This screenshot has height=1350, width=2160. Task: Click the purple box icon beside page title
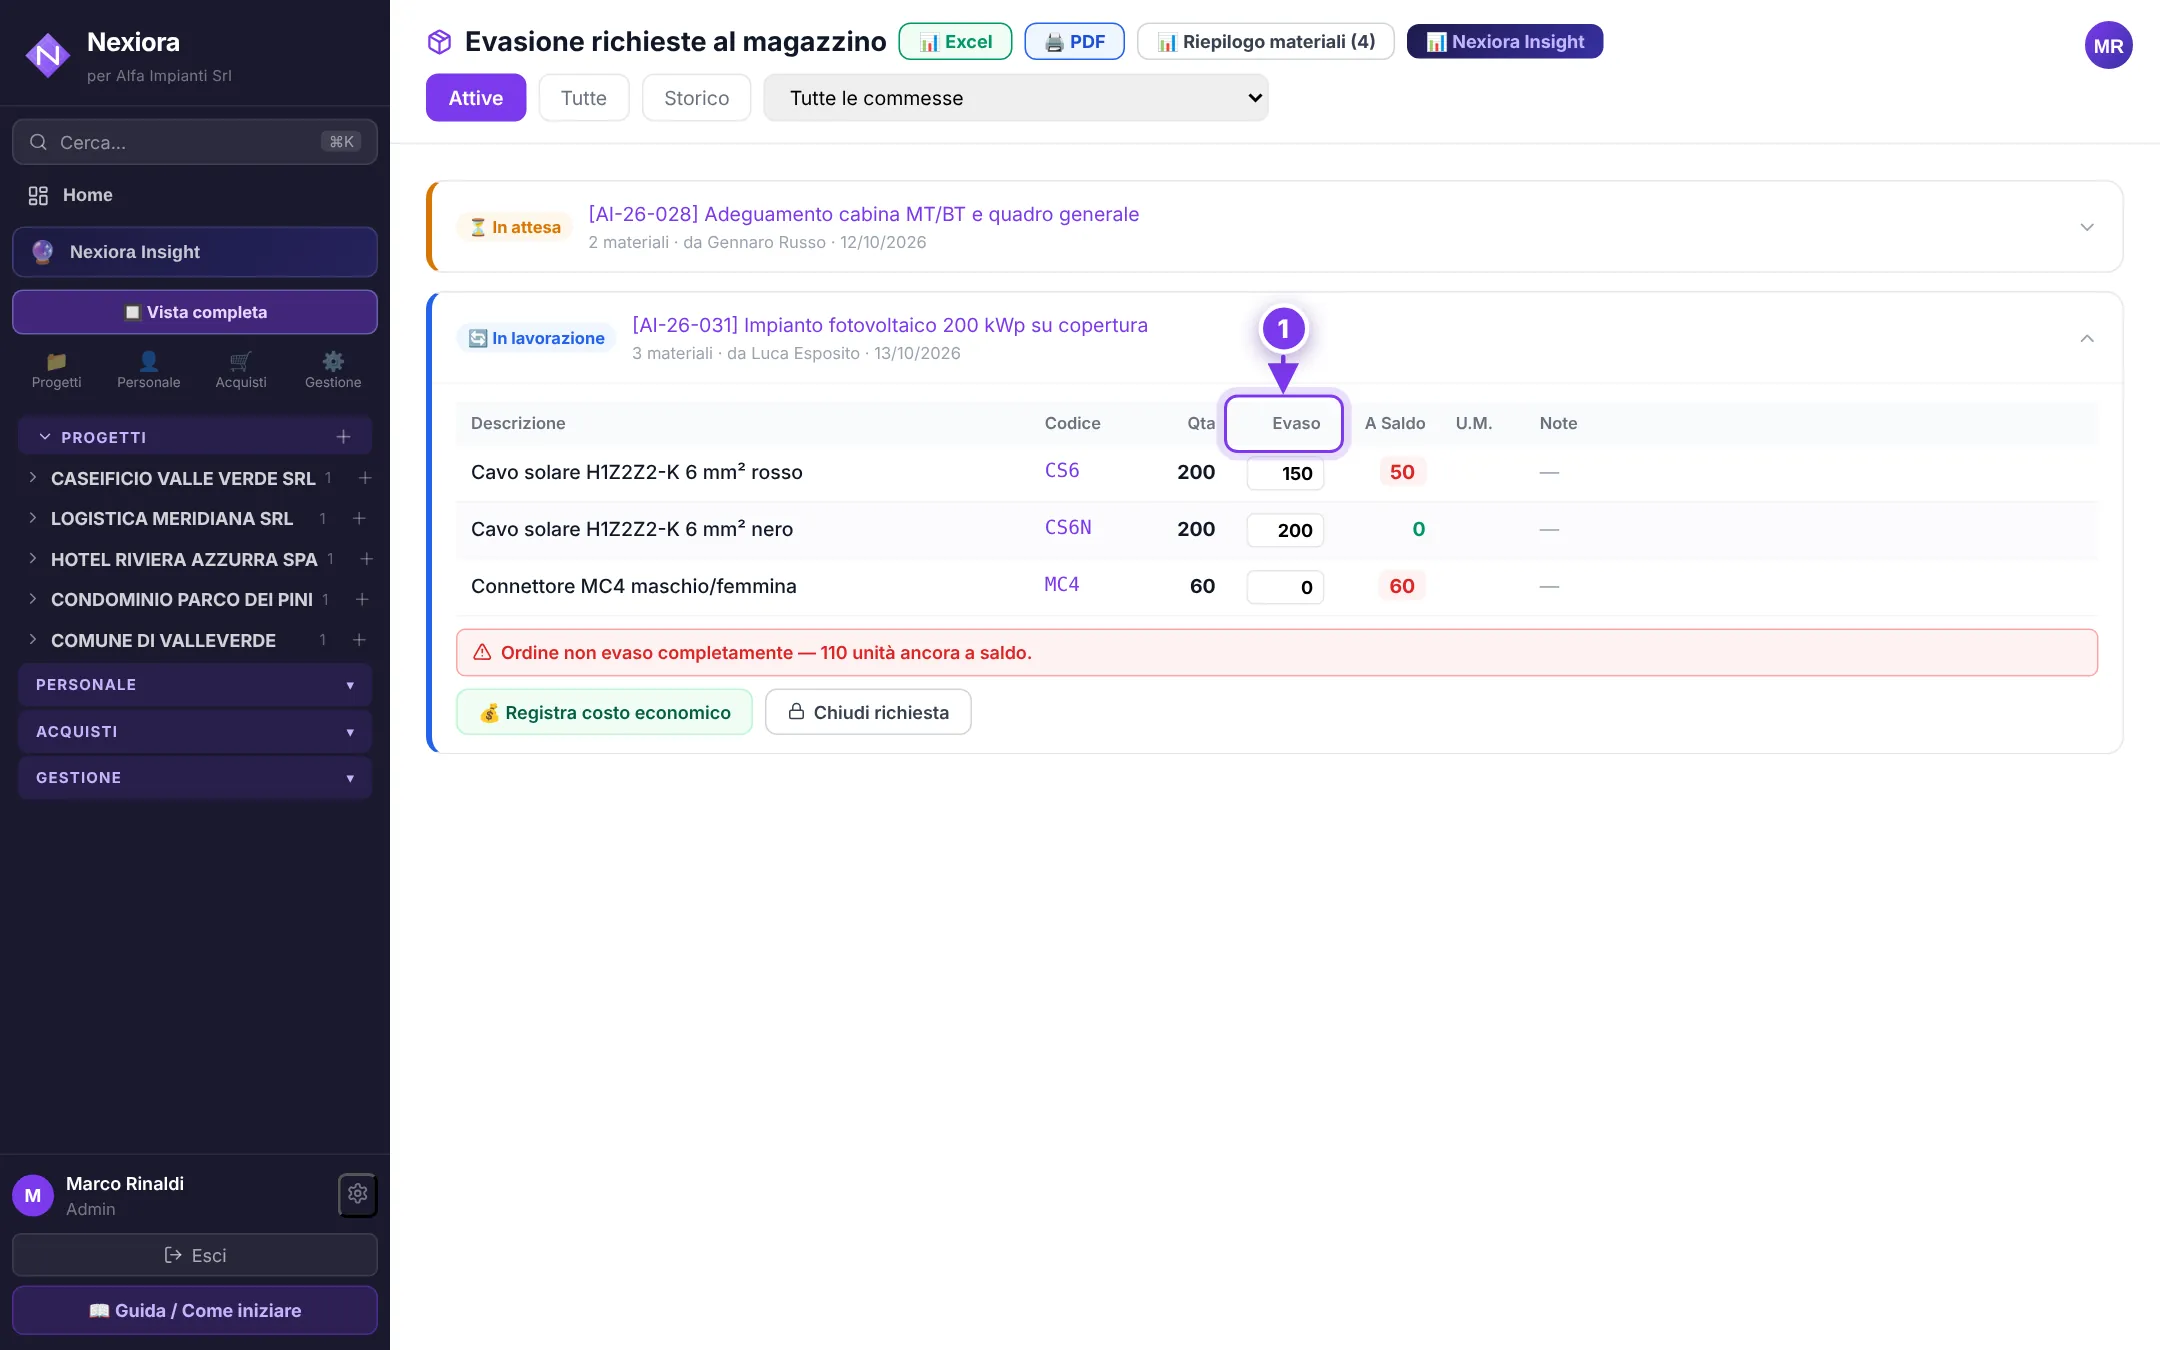(439, 42)
